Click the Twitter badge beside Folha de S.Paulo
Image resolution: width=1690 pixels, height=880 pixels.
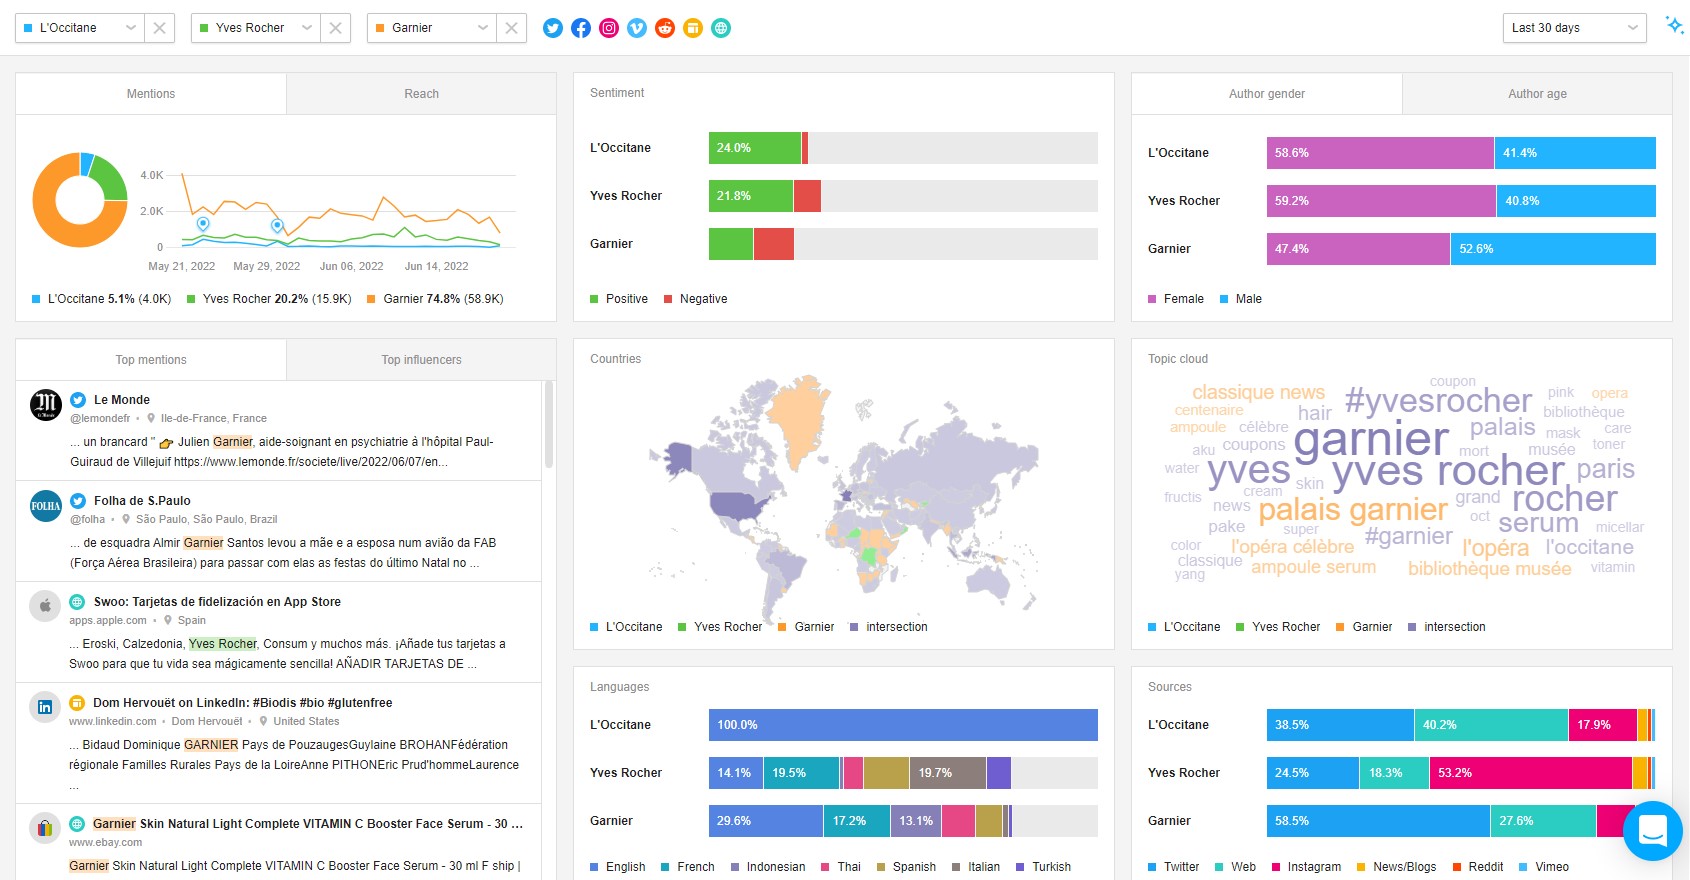(x=78, y=501)
